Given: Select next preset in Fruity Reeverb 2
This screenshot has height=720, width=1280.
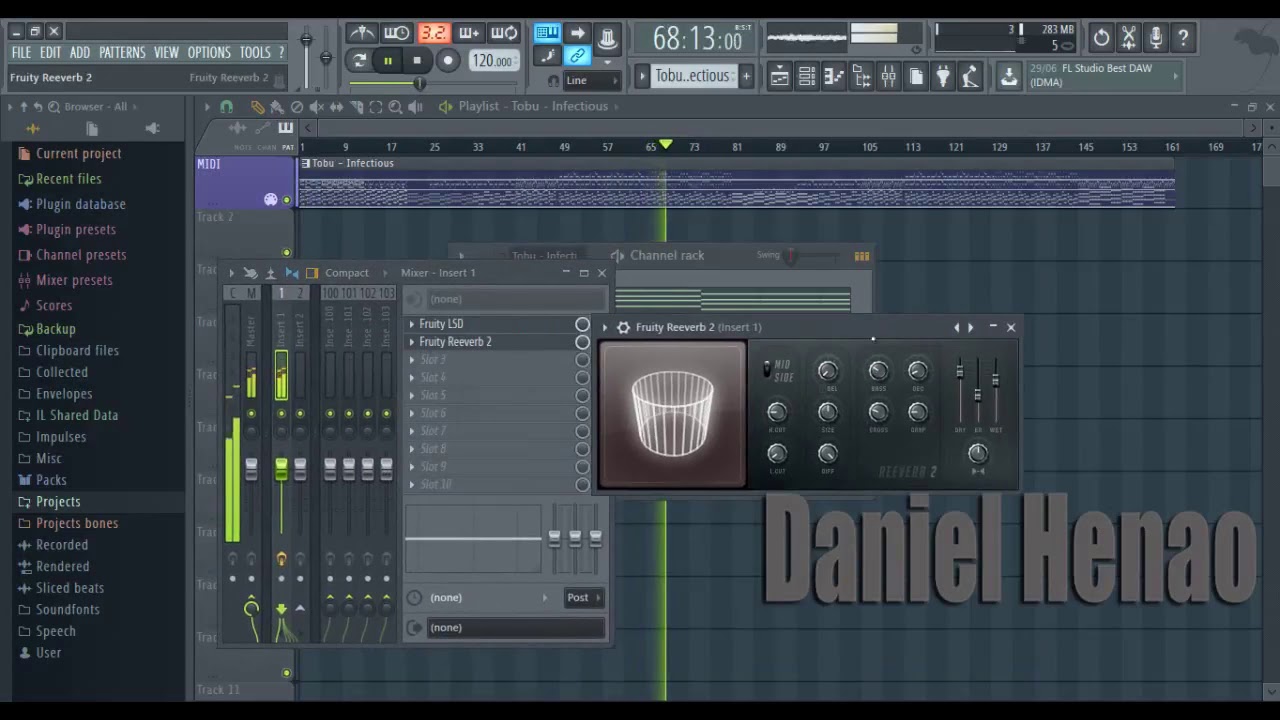Looking at the screenshot, I should pos(970,327).
